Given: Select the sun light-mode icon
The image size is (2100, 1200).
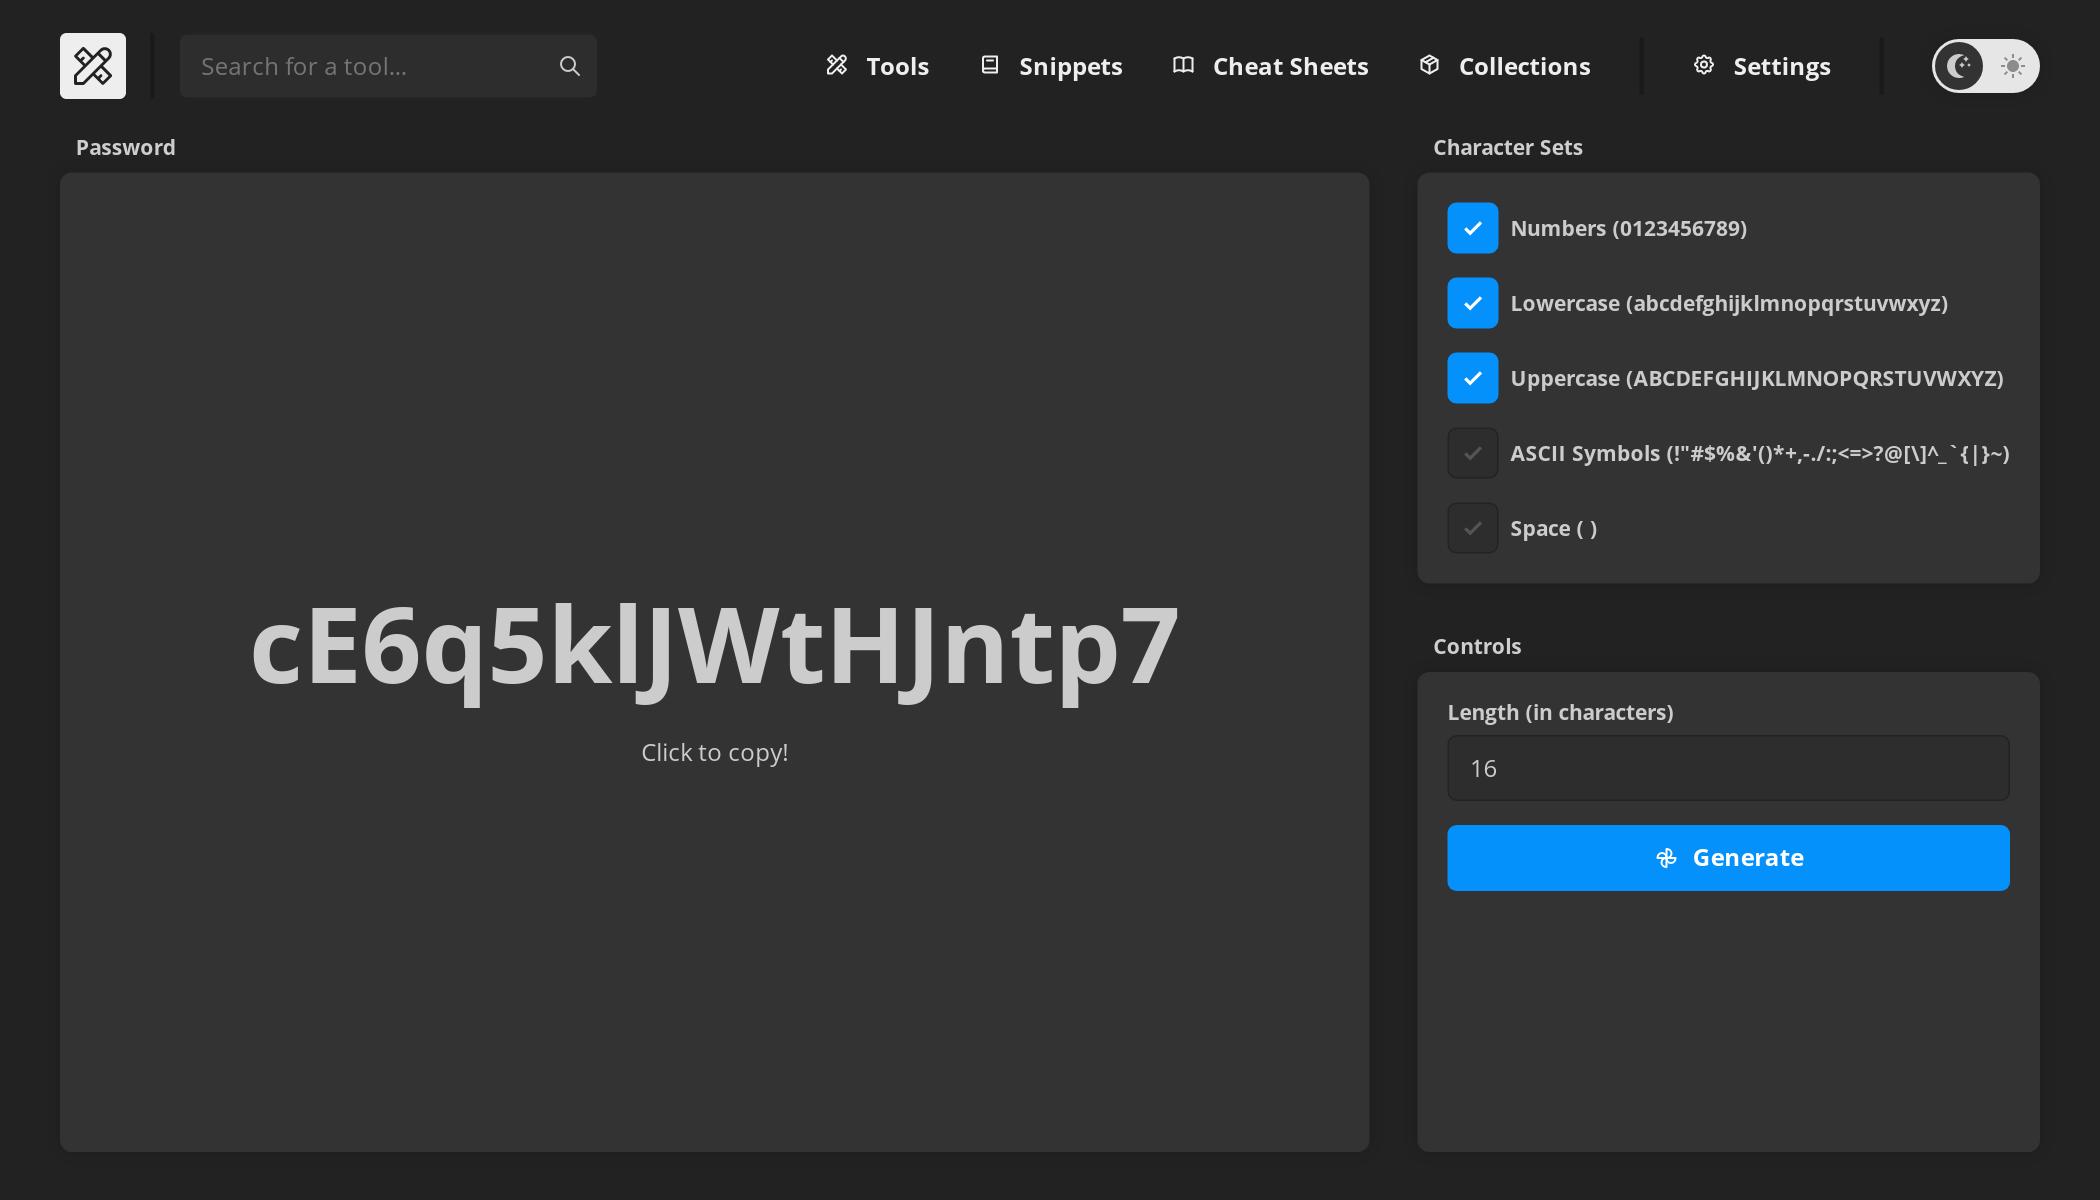Looking at the screenshot, I should [2013, 66].
